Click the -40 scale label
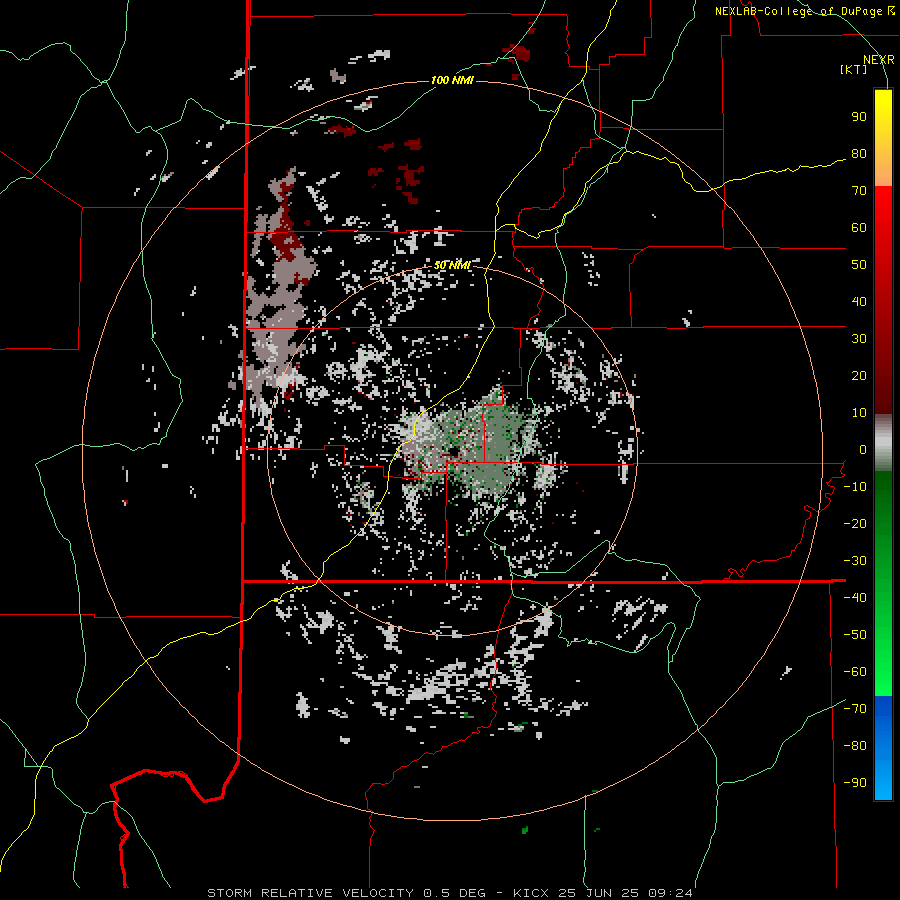The image size is (900, 900). tap(855, 598)
